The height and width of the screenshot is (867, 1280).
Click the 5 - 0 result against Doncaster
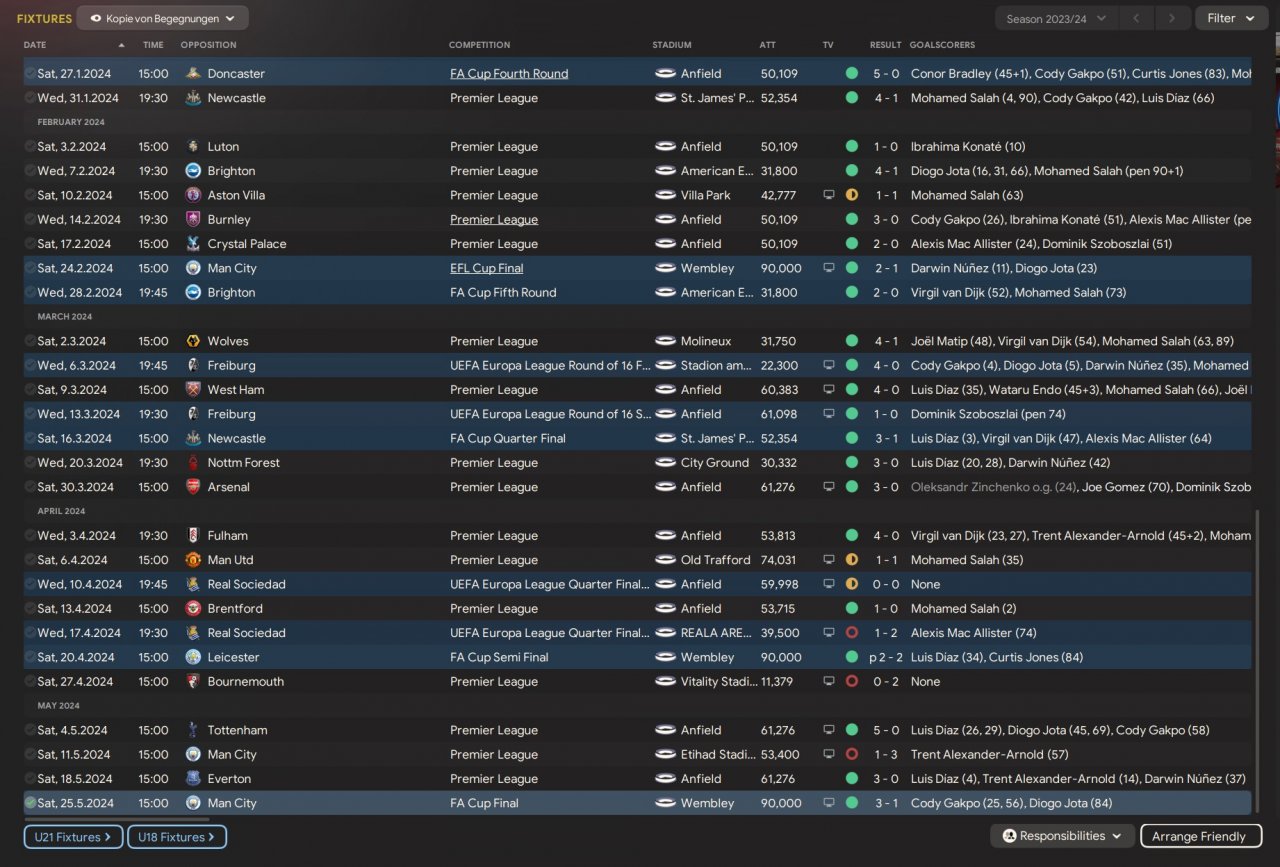click(x=886, y=73)
